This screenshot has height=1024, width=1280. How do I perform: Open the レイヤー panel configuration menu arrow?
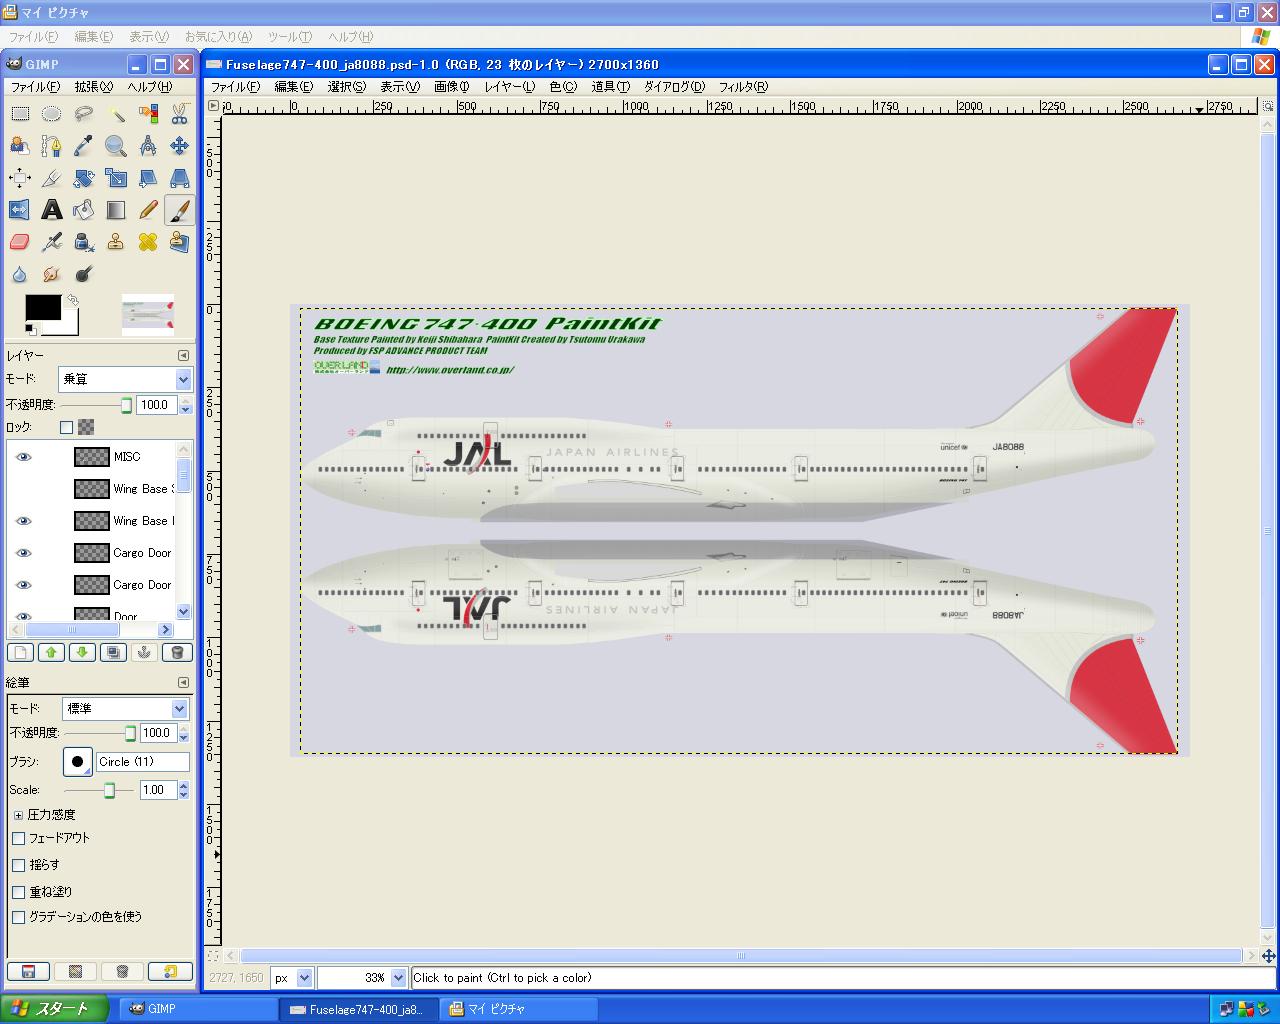pyautogui.click(x=183, y=355)
